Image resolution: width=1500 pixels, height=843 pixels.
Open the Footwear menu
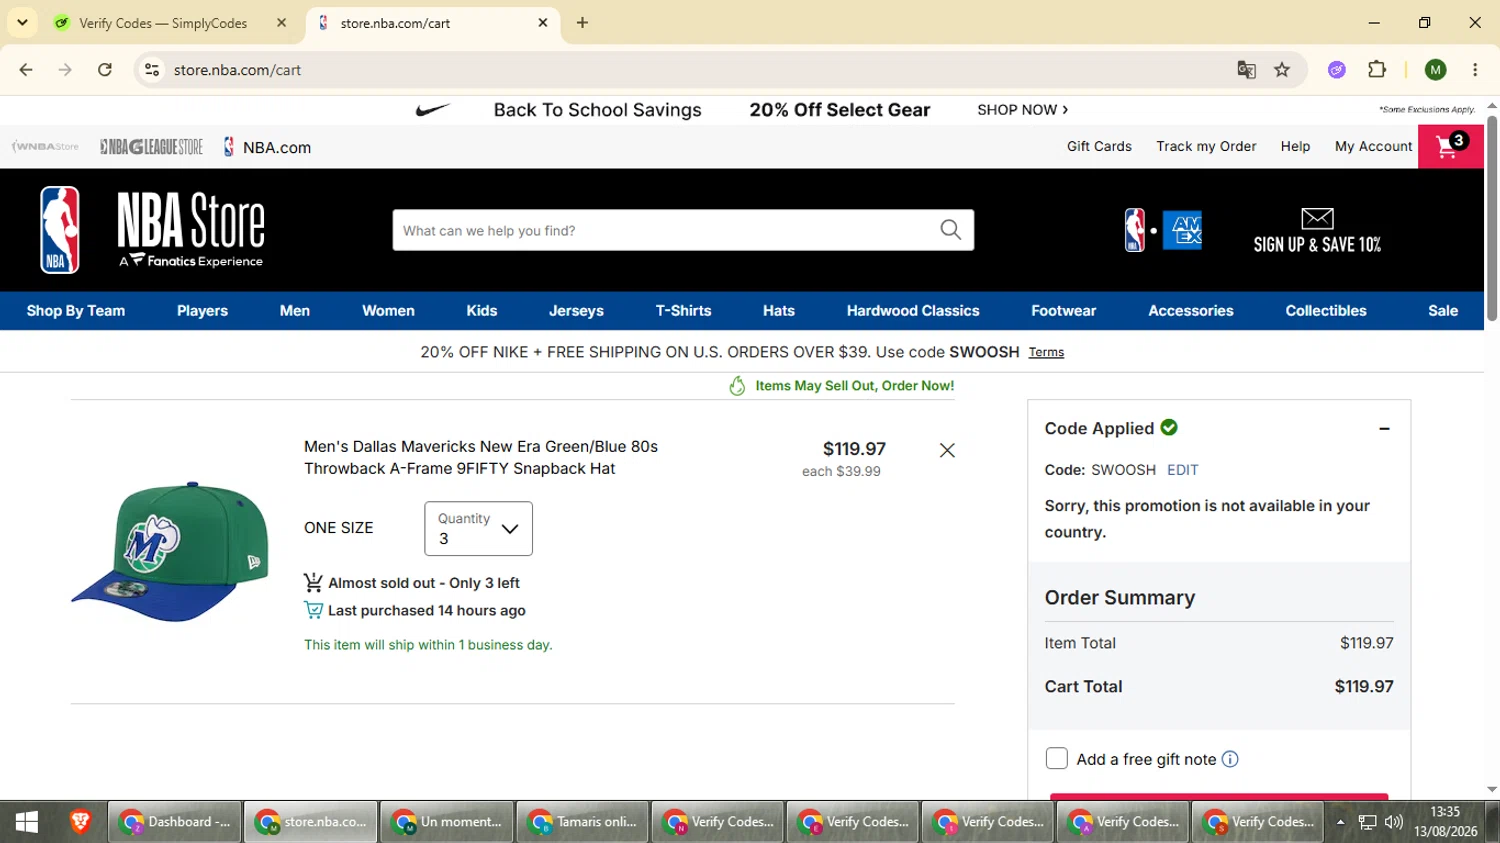click(x=1064, y=311)
